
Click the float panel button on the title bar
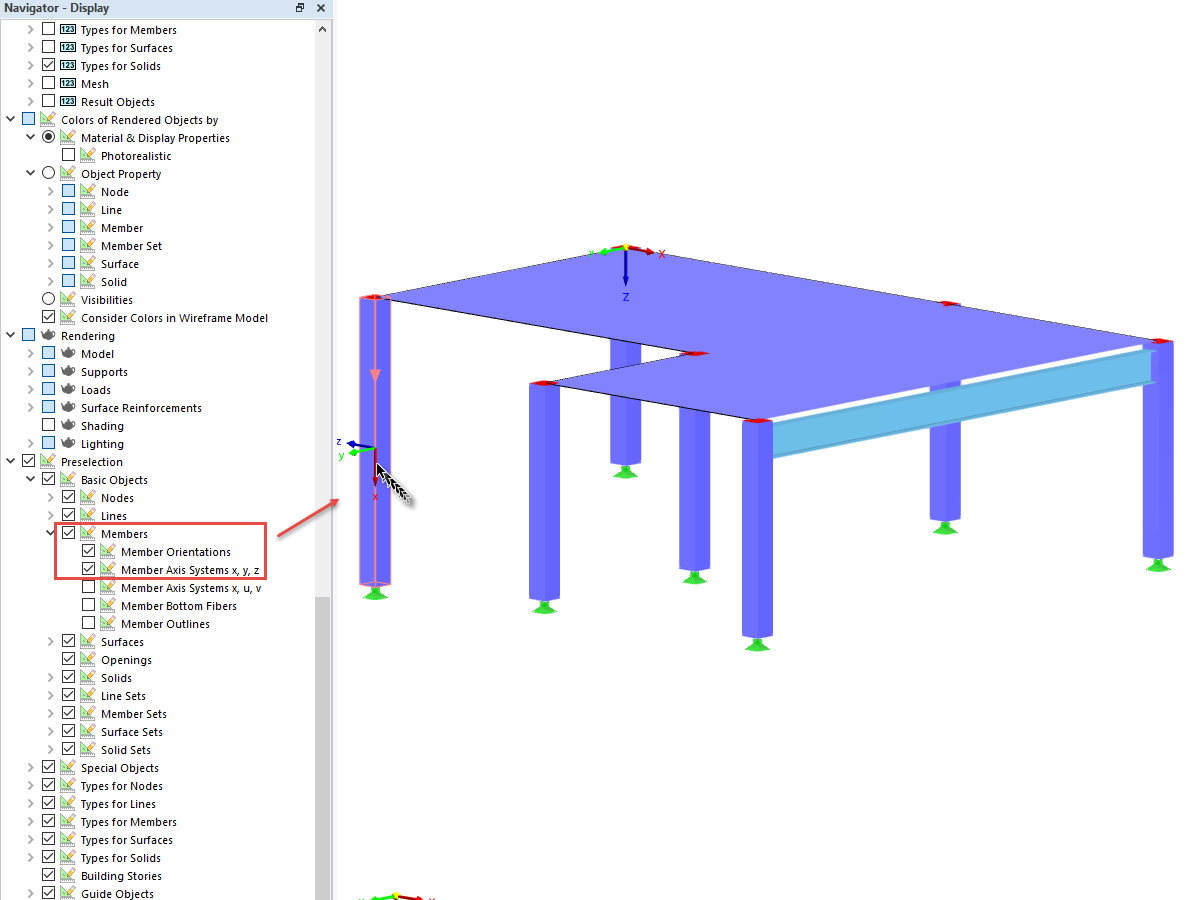pyautogui.click(x=298, y=8)
